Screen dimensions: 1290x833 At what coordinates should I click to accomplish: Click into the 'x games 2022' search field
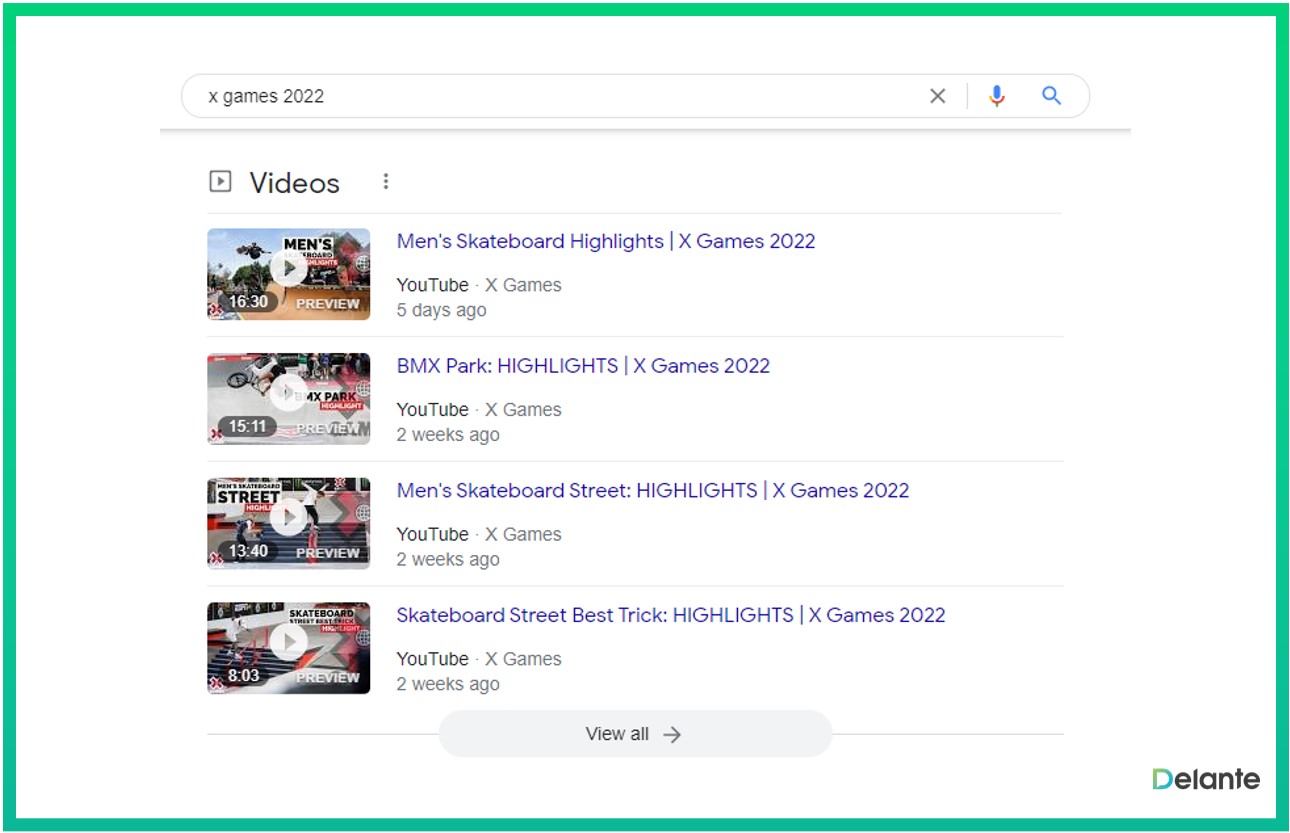(550, 96)
